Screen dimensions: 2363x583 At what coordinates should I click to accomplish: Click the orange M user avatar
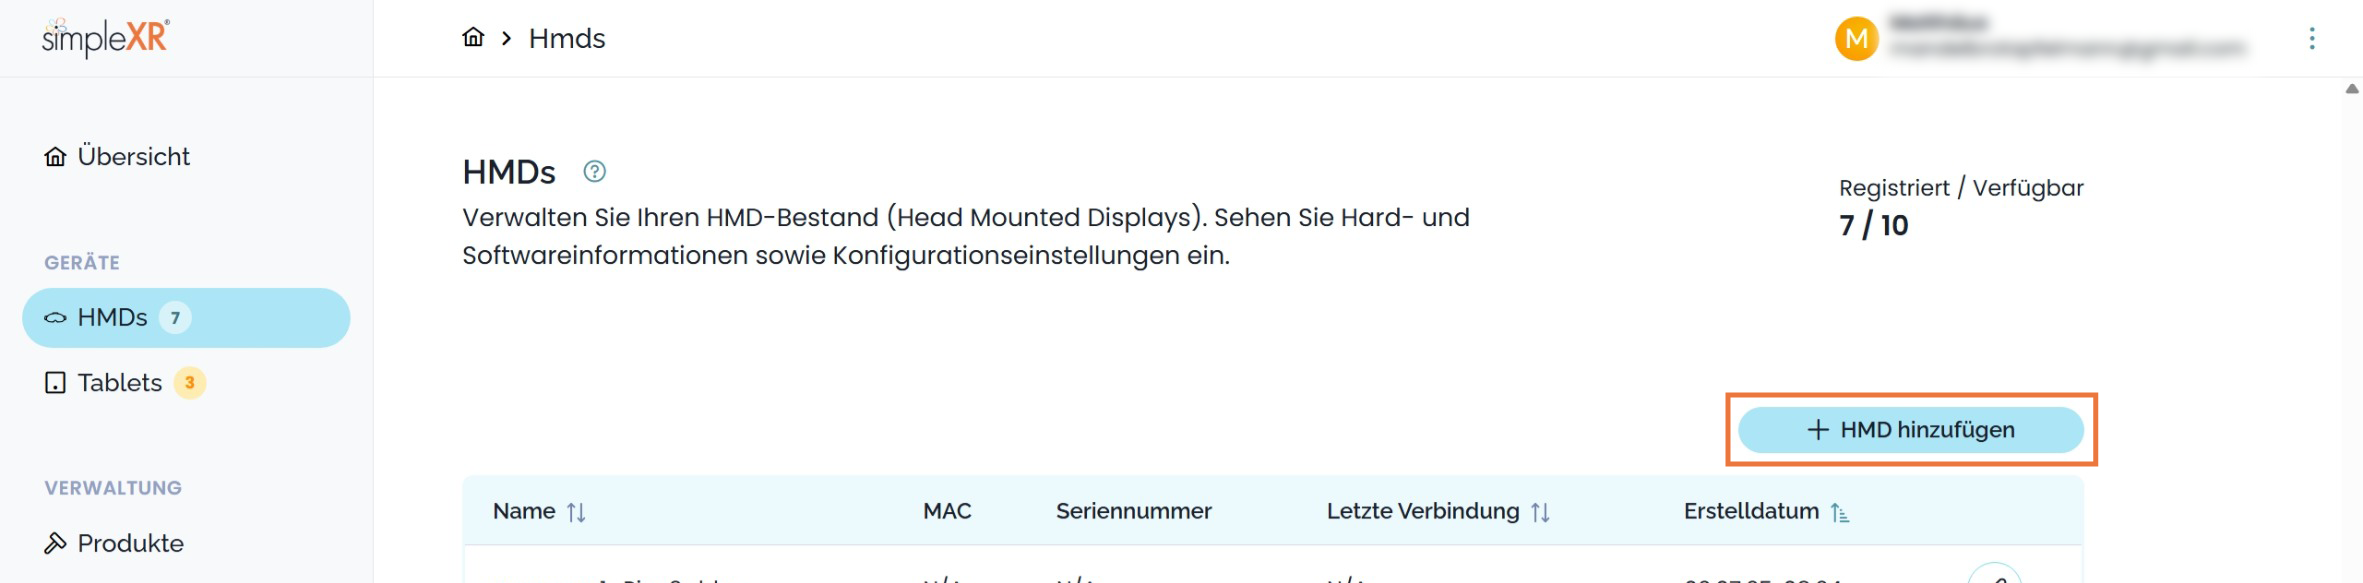tap(1856, 39)
